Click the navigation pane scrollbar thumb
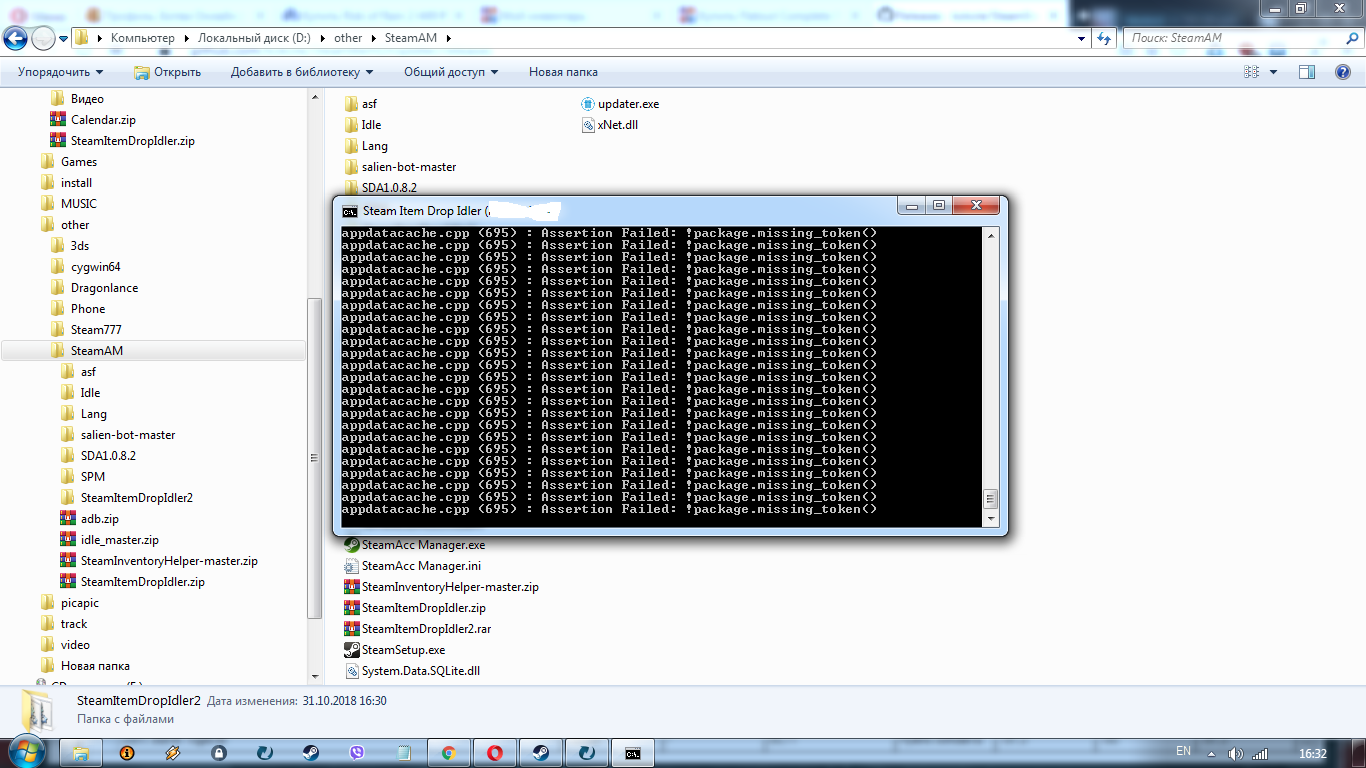 click(317, 458)
